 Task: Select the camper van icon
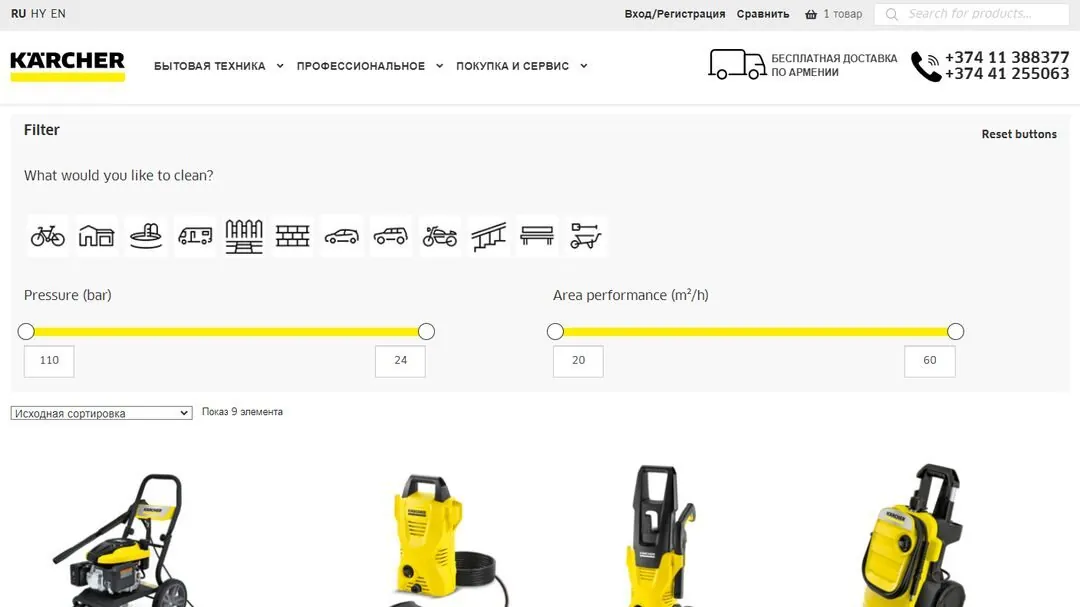point(195,236)
